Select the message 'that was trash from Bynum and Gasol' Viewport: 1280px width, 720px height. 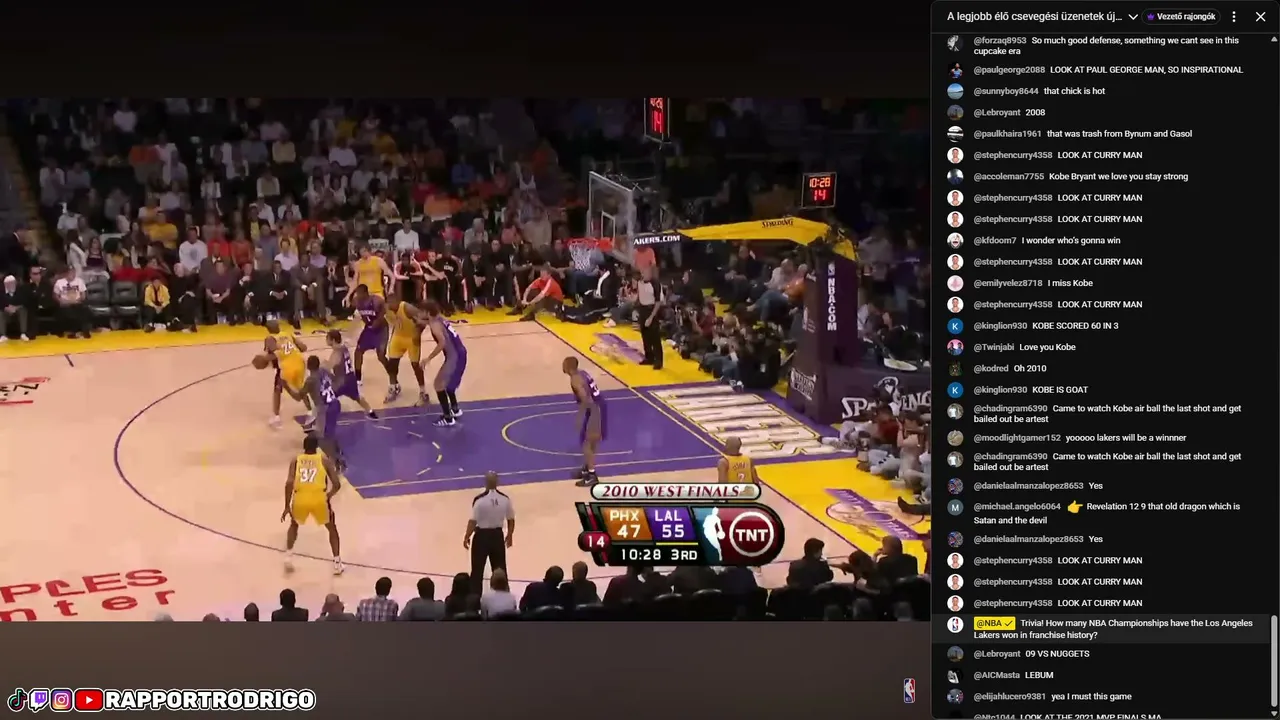[1119, 134]
